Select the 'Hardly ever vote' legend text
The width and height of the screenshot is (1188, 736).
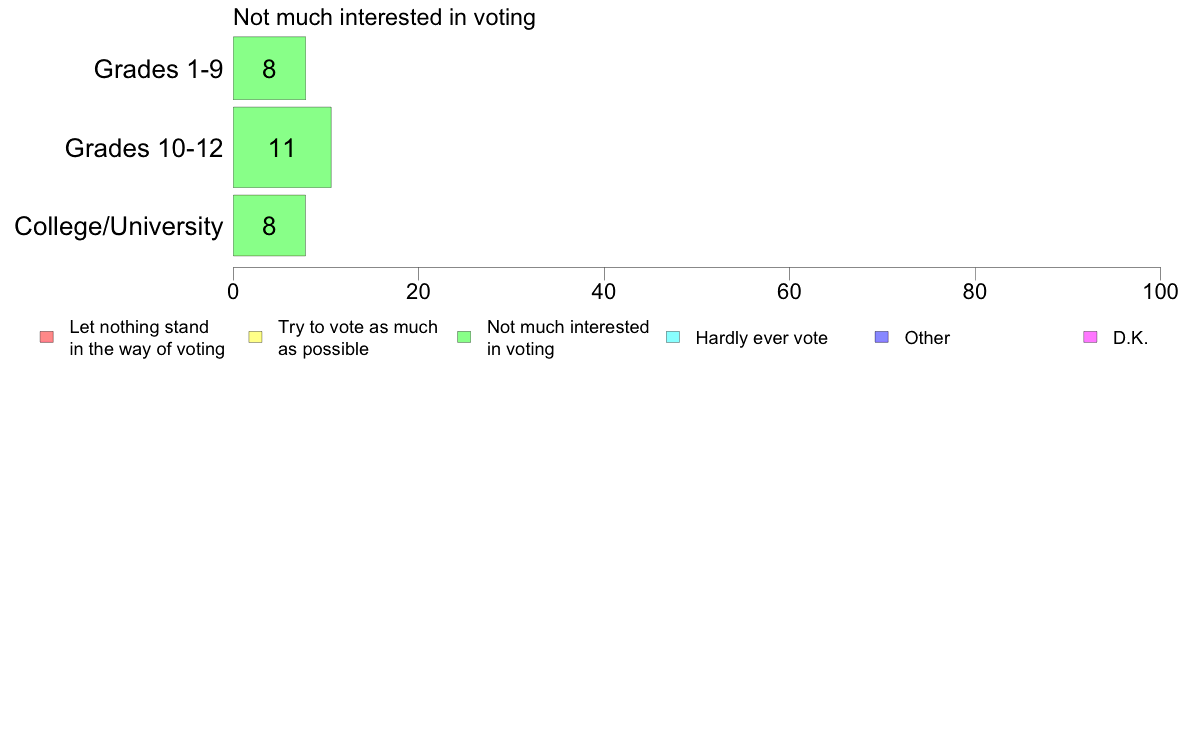pos(761,338)
